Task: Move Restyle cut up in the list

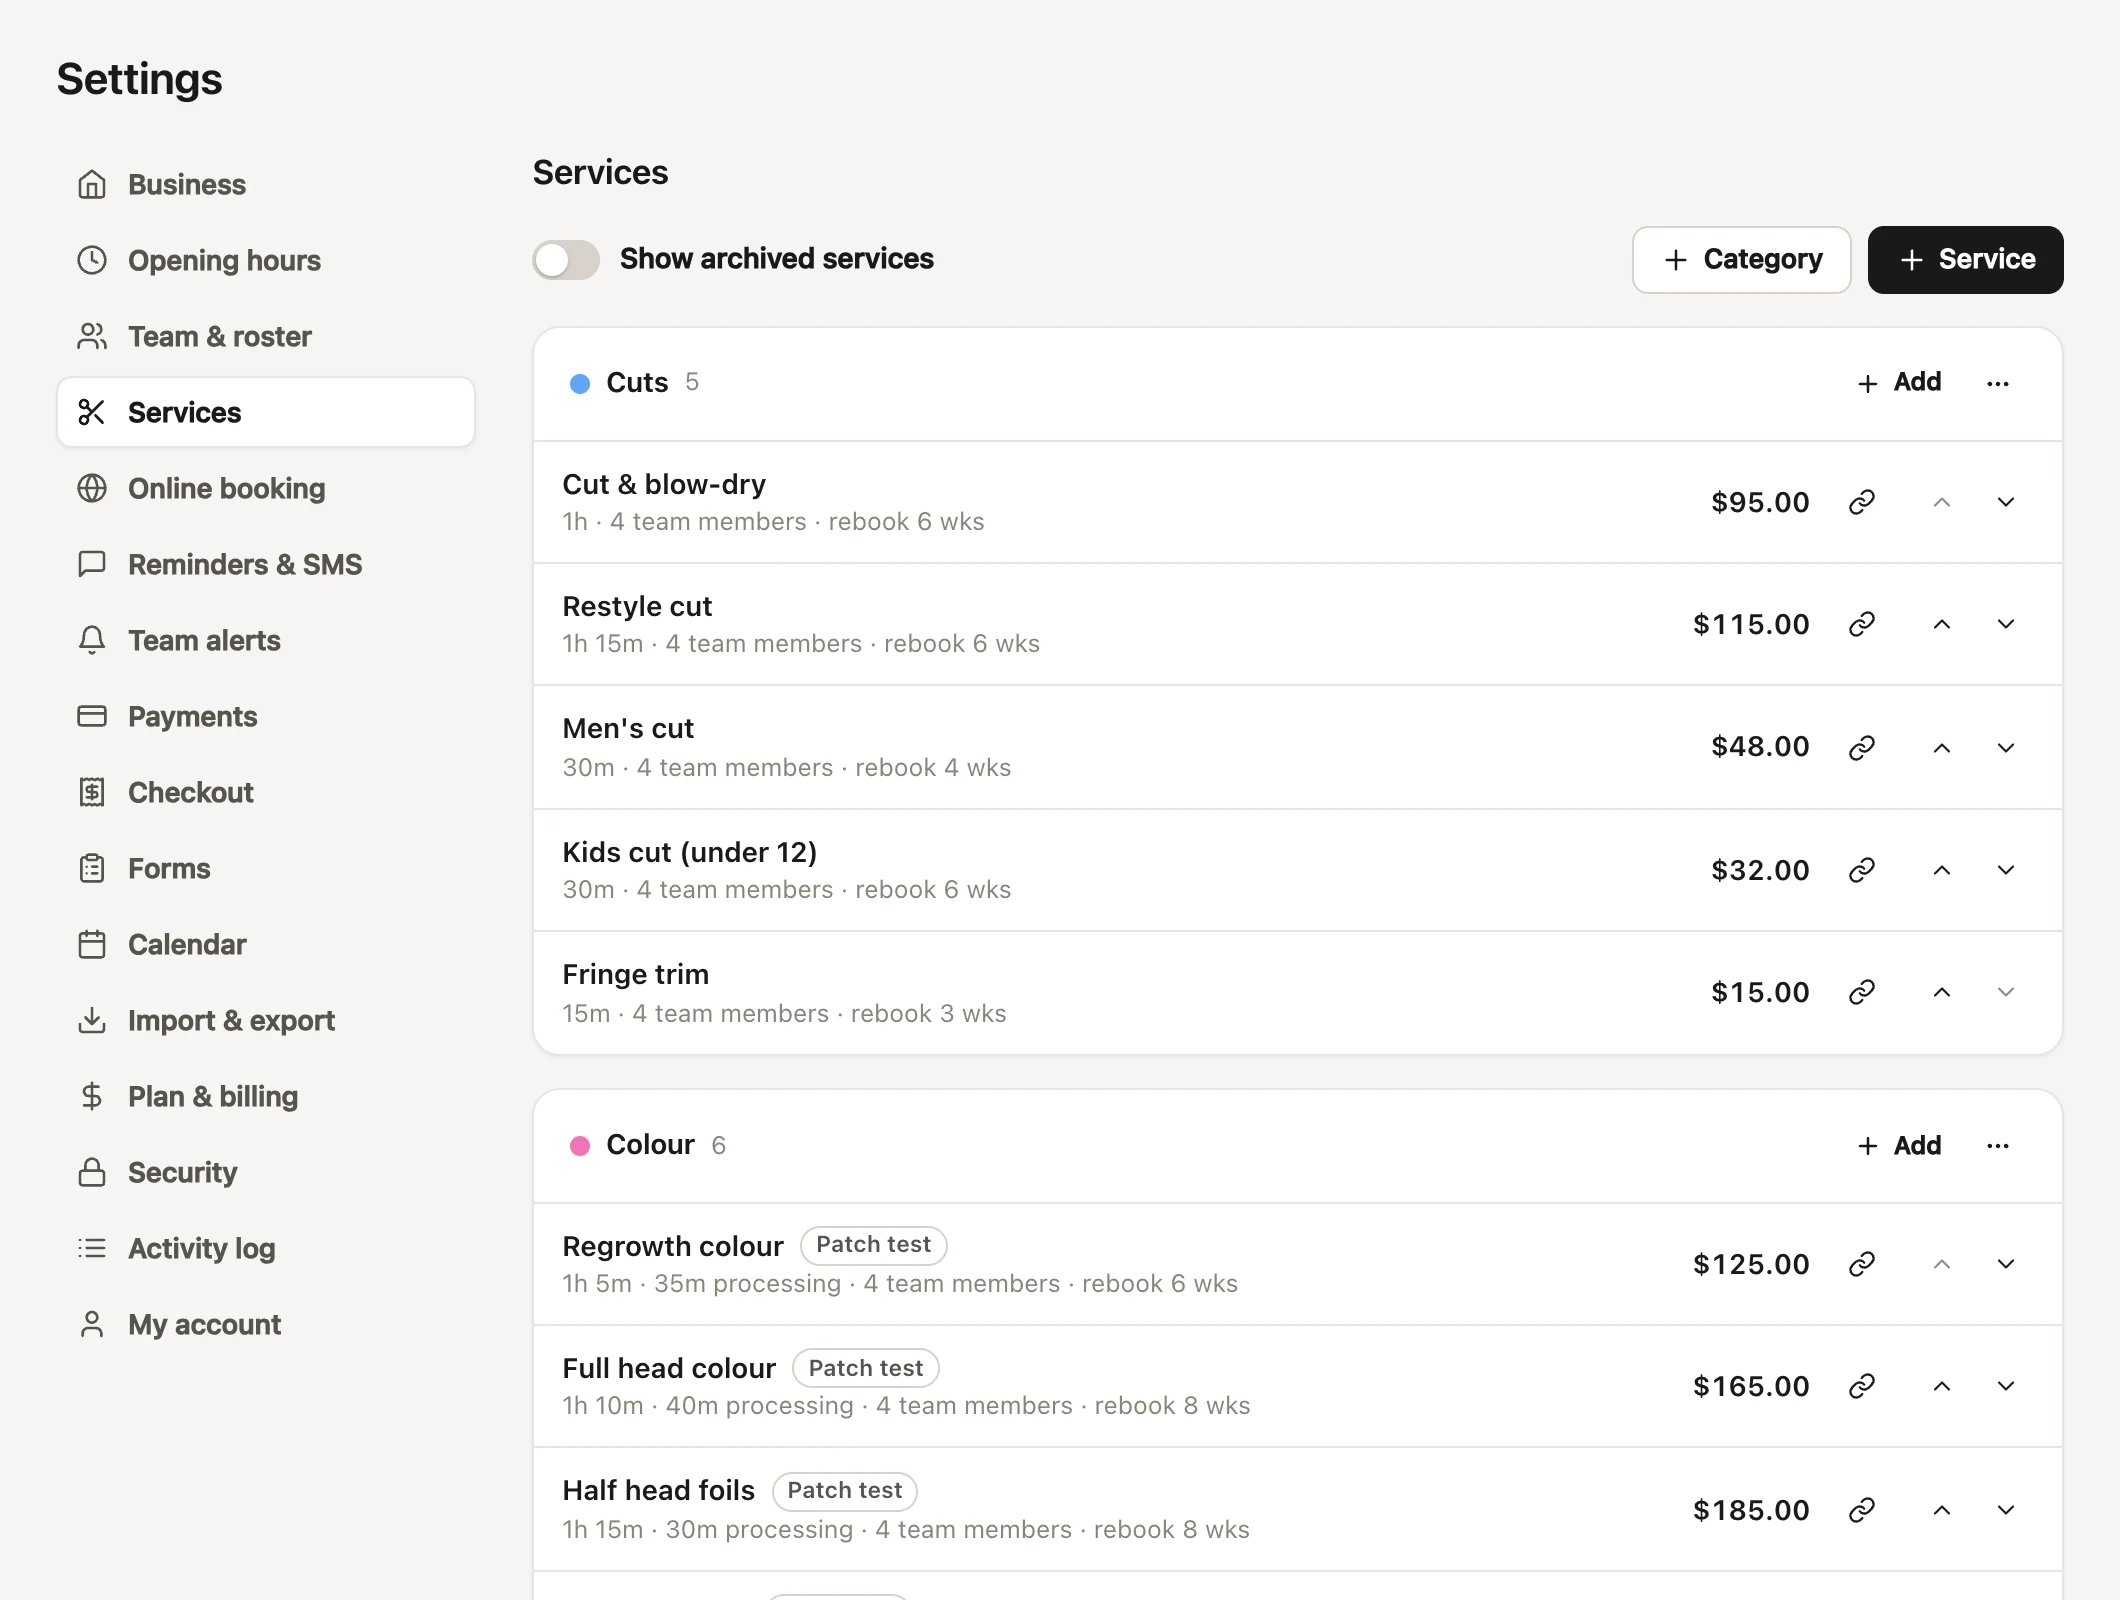Action: pyautogui.click(x=1942, y=624)
